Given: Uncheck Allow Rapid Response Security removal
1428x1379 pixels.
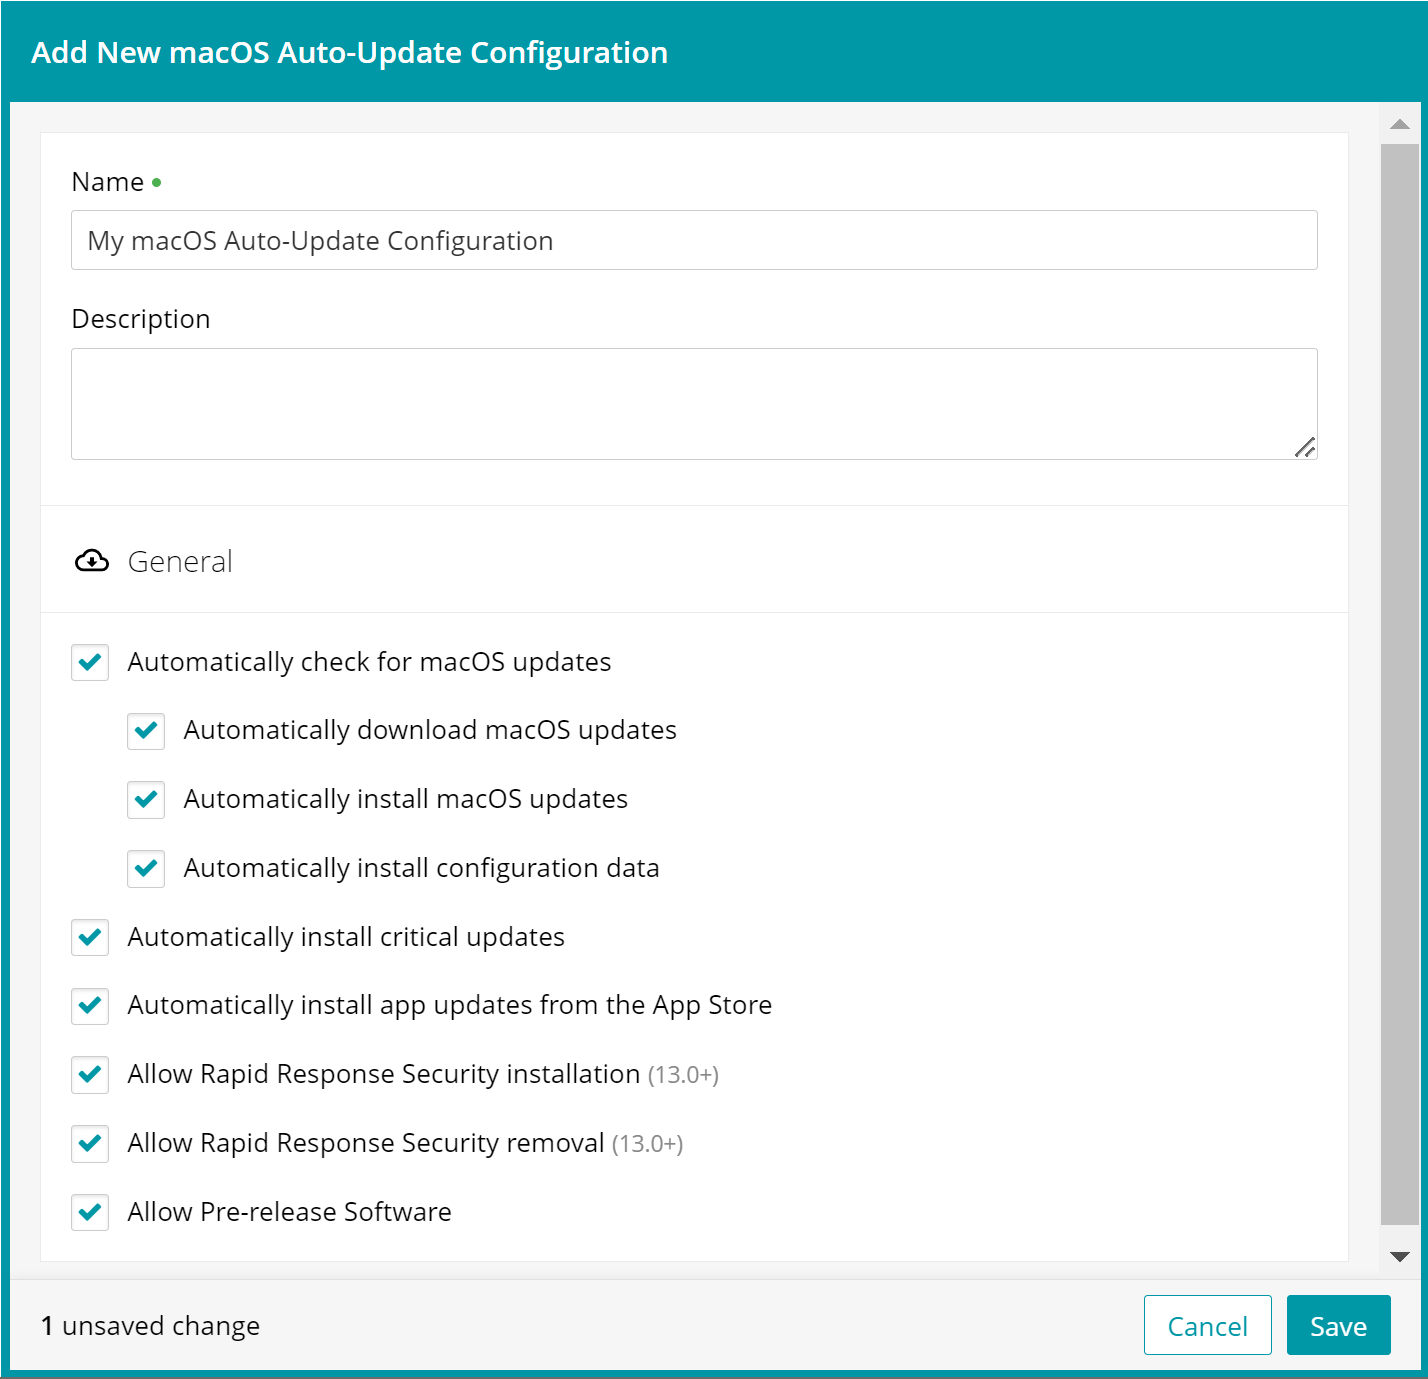Looking at the screenshot, I should click(90, 1143).
